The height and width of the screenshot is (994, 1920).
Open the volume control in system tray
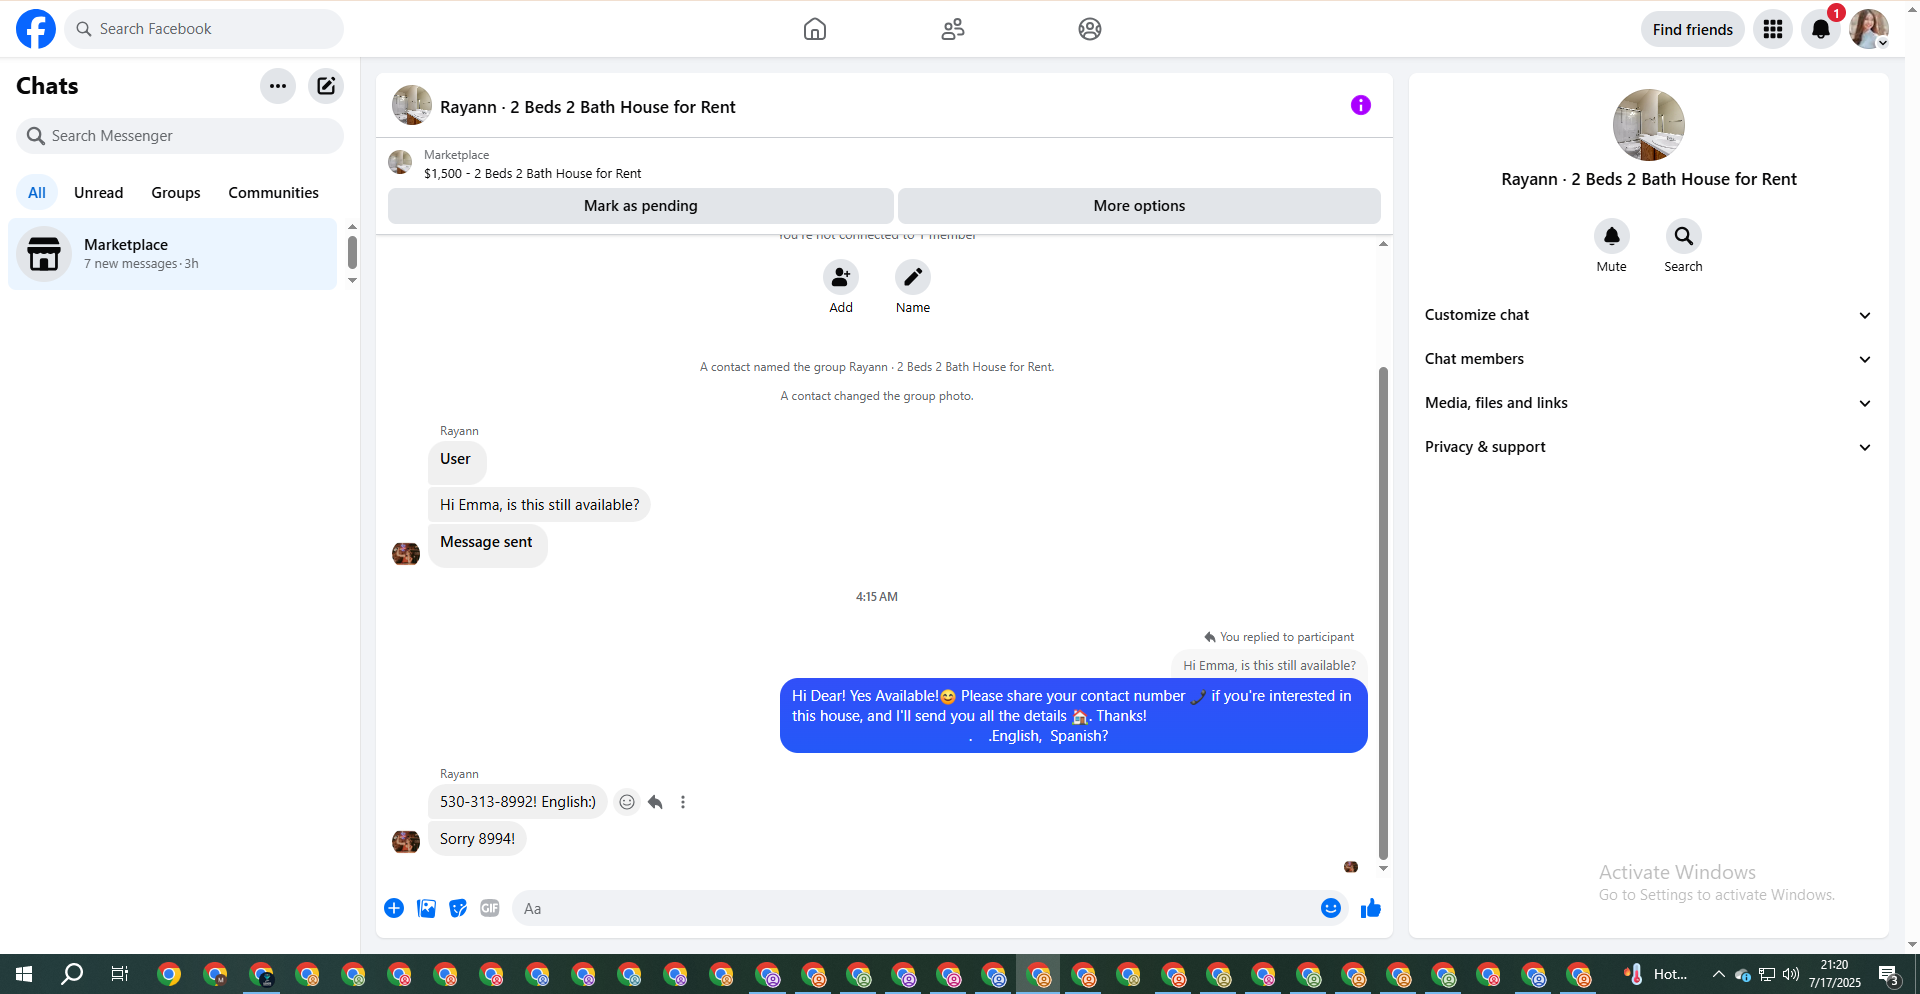1791,974
